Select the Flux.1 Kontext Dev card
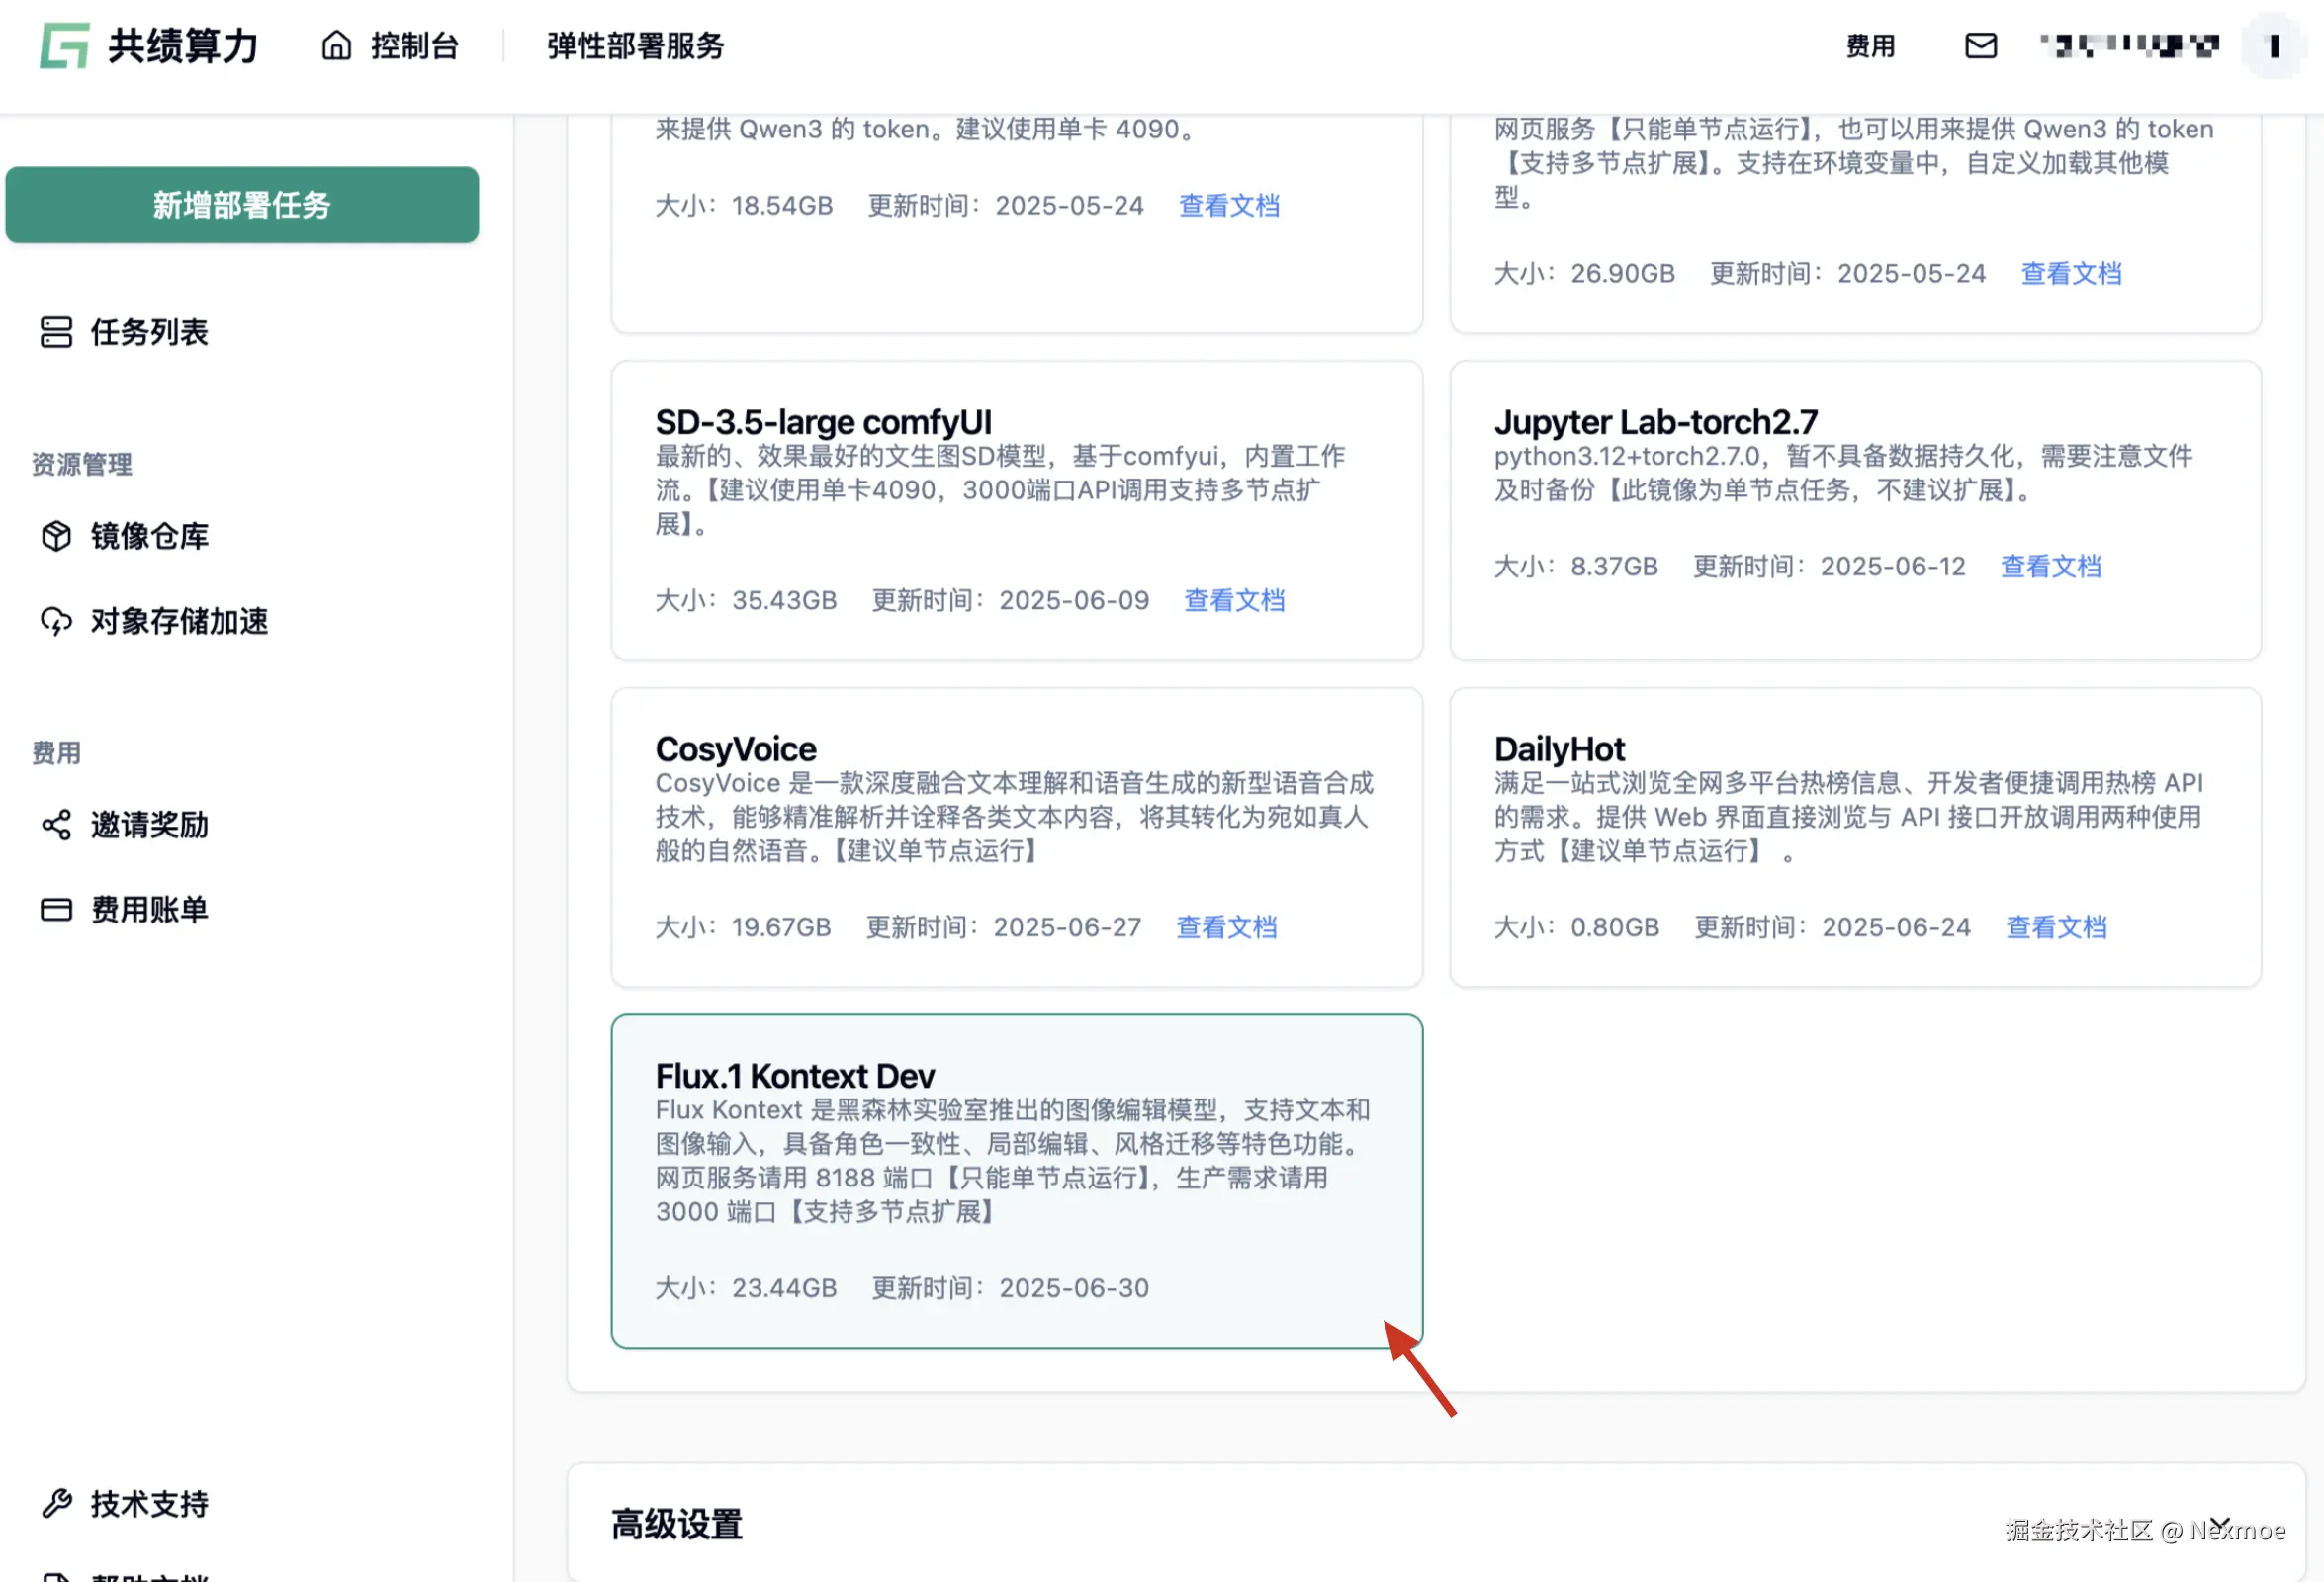2324x1582 pixels. [1016, 1181]
